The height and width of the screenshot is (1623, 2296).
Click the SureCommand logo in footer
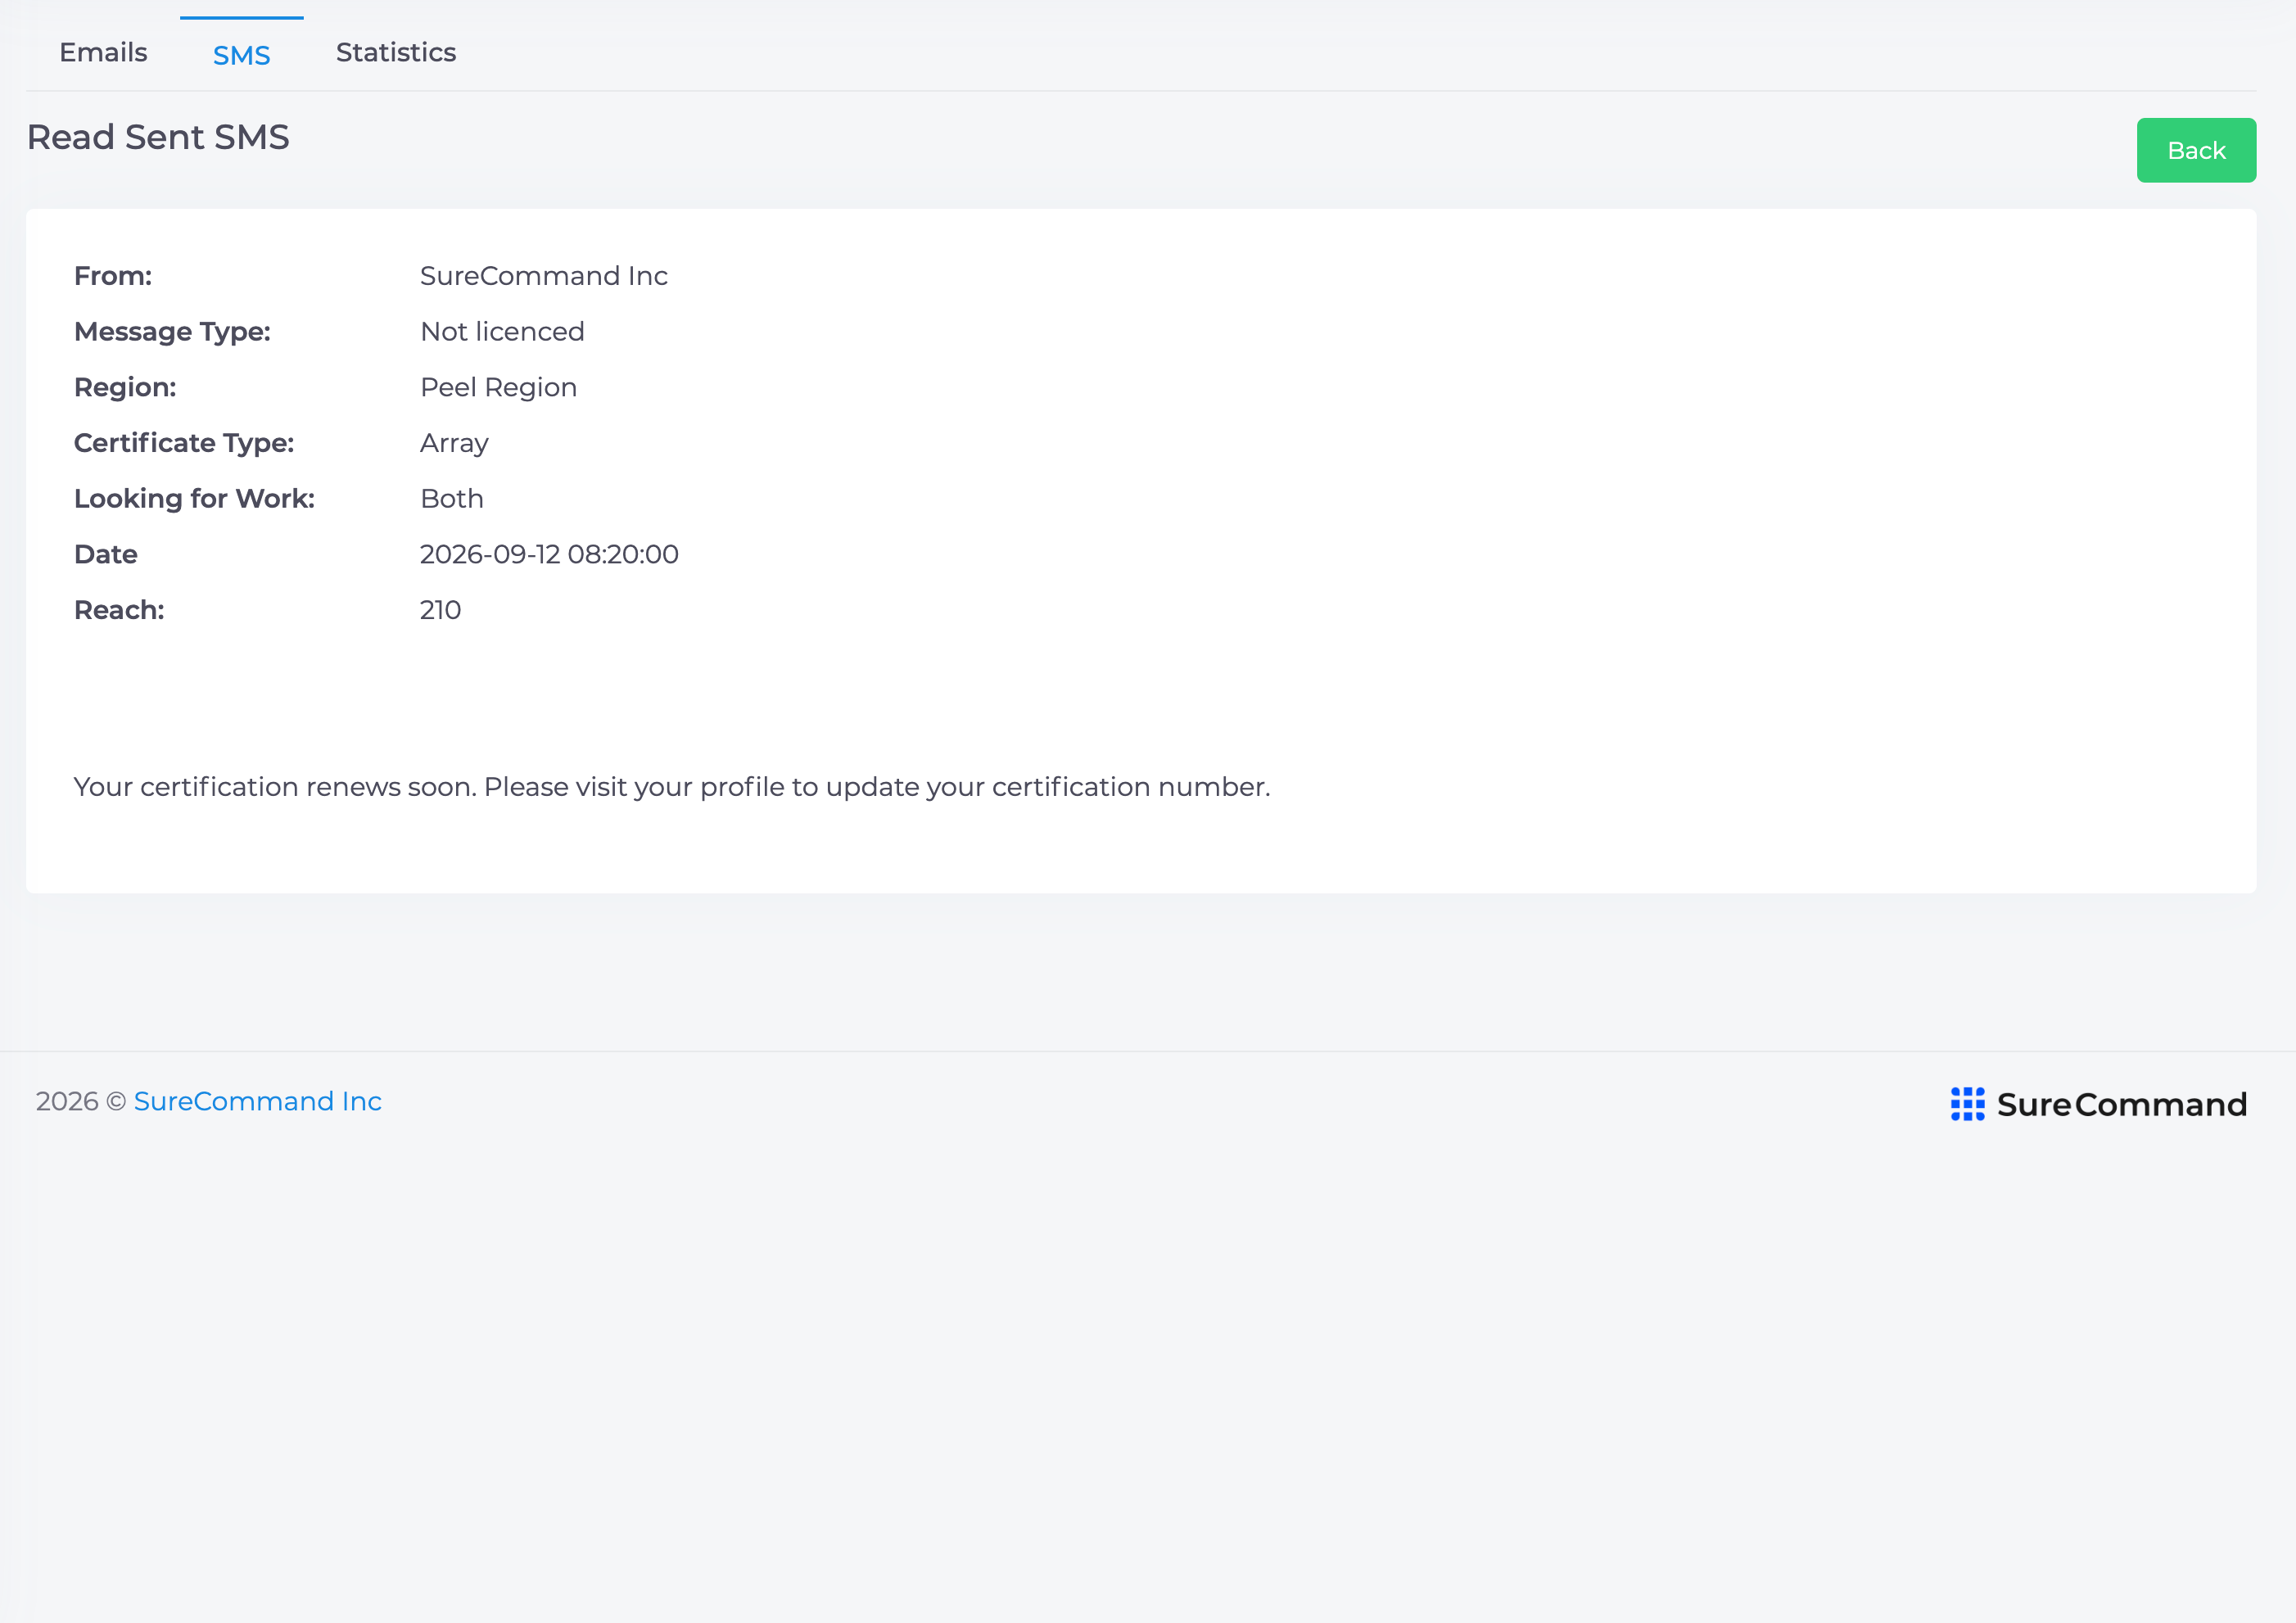pos(2098,1103)
